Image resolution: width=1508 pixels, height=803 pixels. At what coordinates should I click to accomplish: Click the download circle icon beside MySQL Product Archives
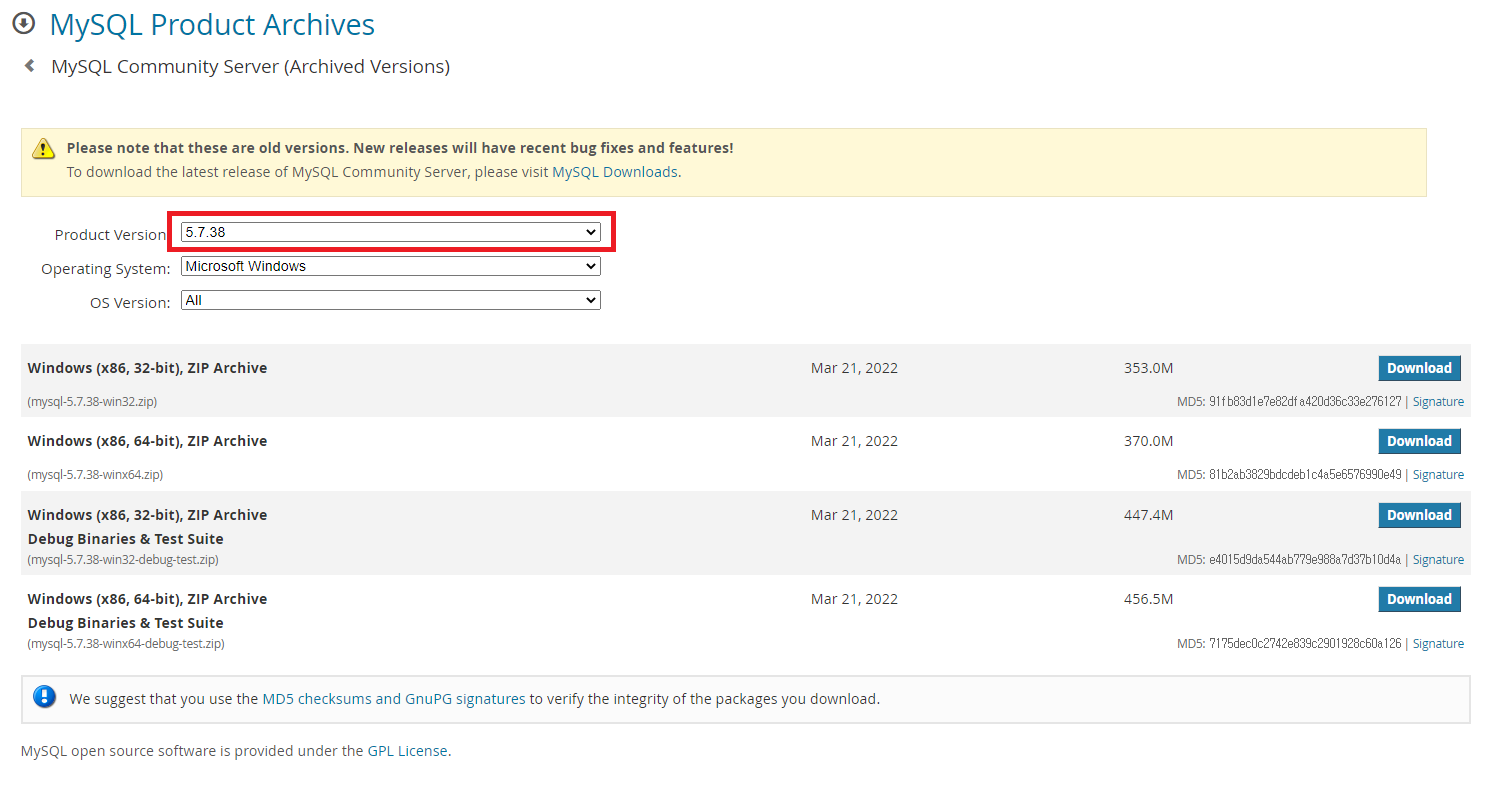(x=23, y=24)
